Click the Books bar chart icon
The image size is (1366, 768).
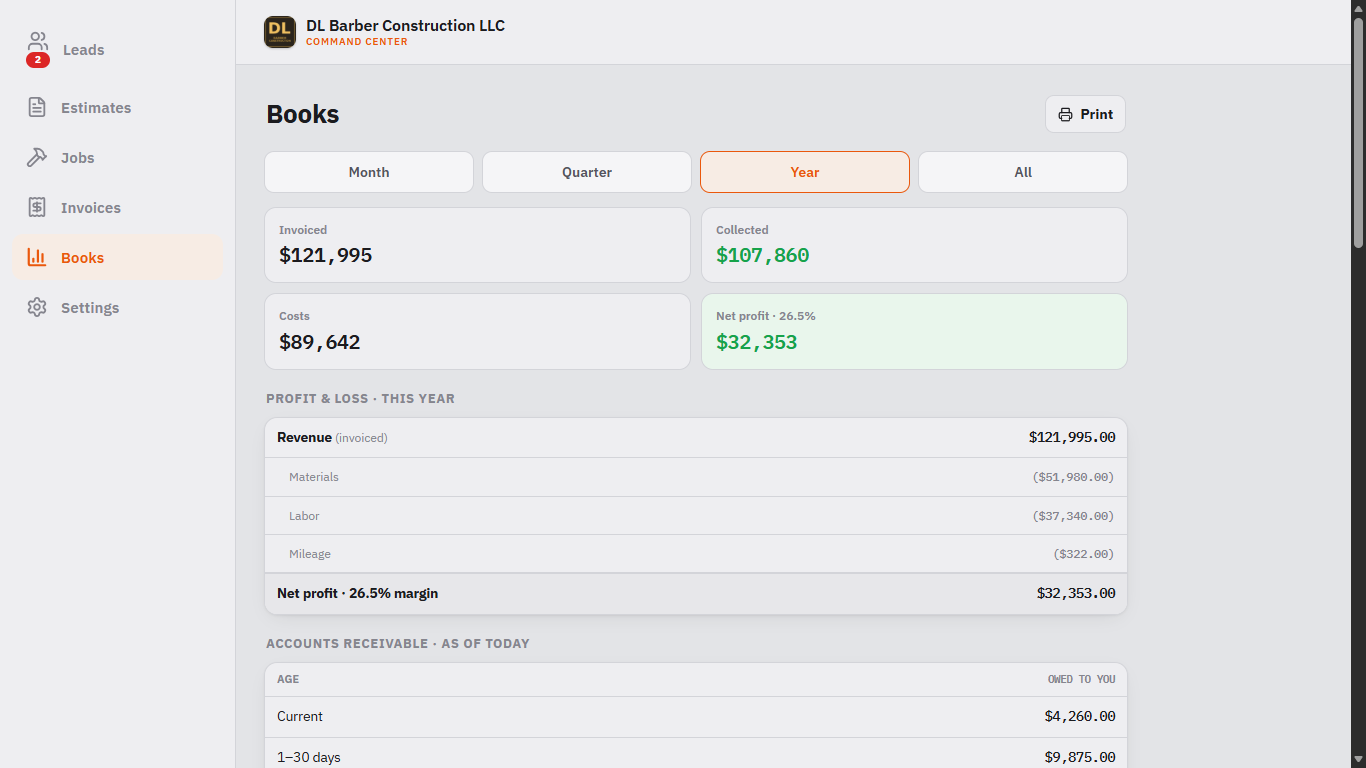click(x=37, y=257)
